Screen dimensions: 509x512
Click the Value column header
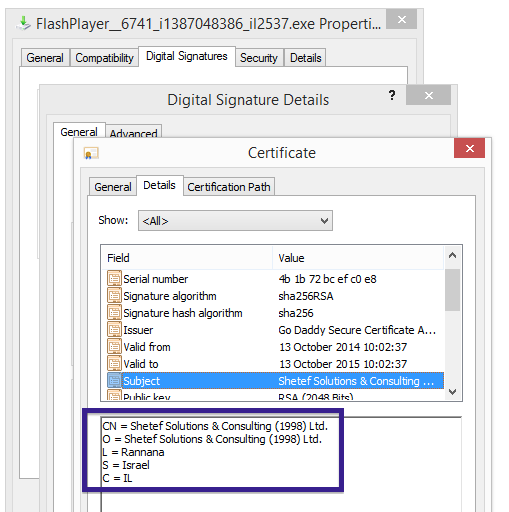358,258
